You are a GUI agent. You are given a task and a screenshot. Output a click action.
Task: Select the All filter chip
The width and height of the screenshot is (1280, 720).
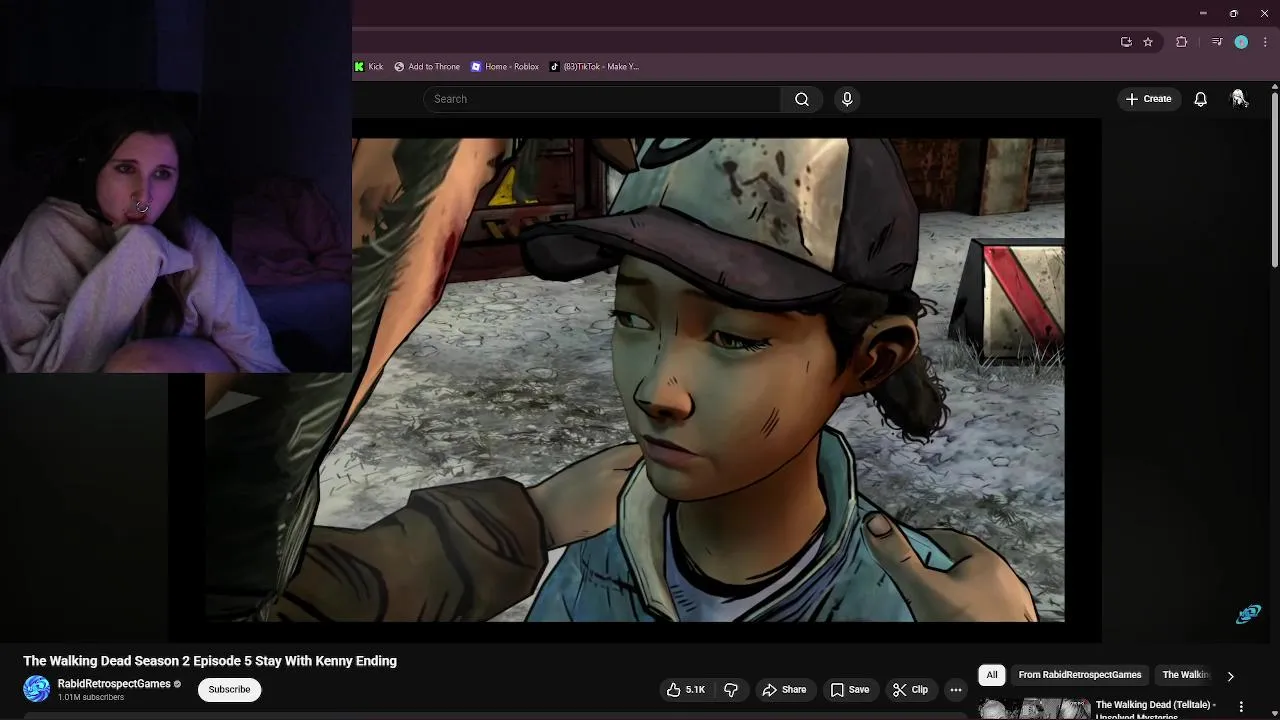(992, 675)
